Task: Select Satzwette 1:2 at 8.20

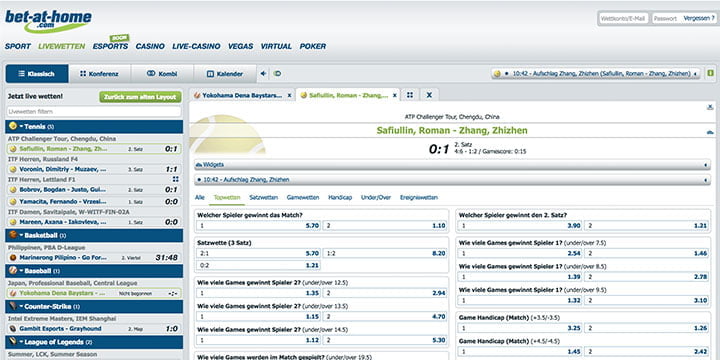Action: click(385, 253)
